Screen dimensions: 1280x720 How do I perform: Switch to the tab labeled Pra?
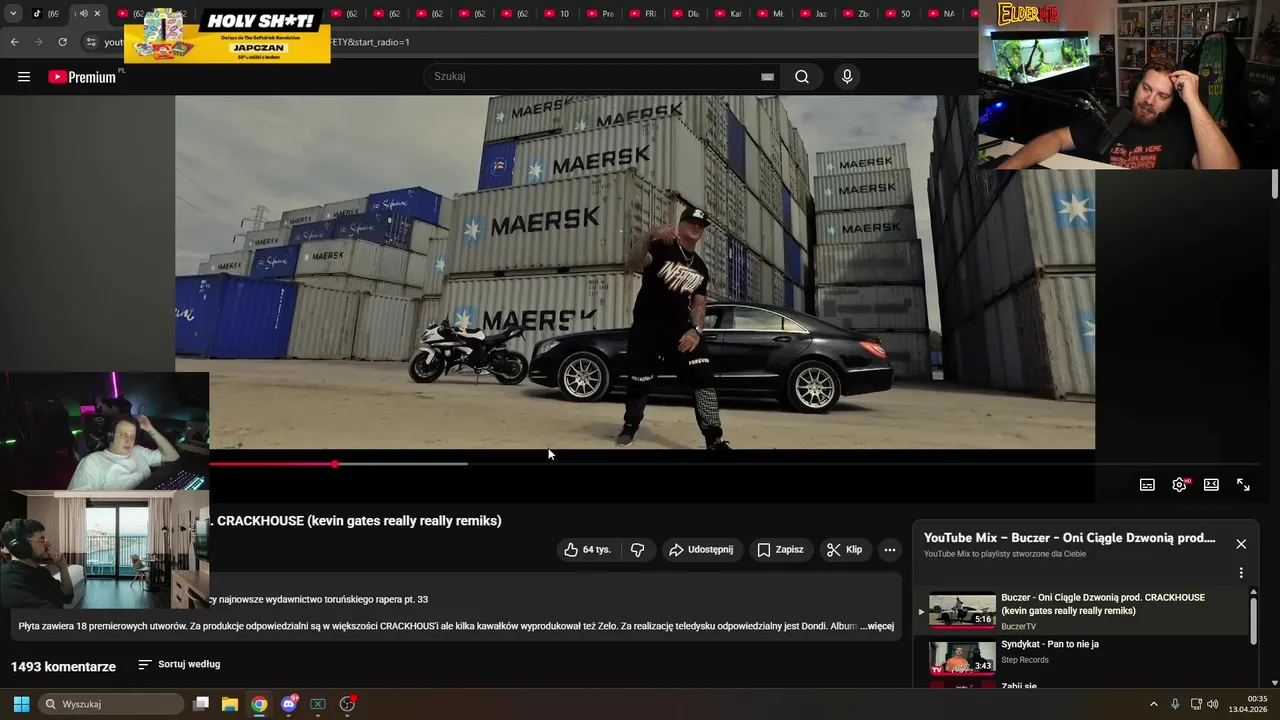[x=600, y=14]
